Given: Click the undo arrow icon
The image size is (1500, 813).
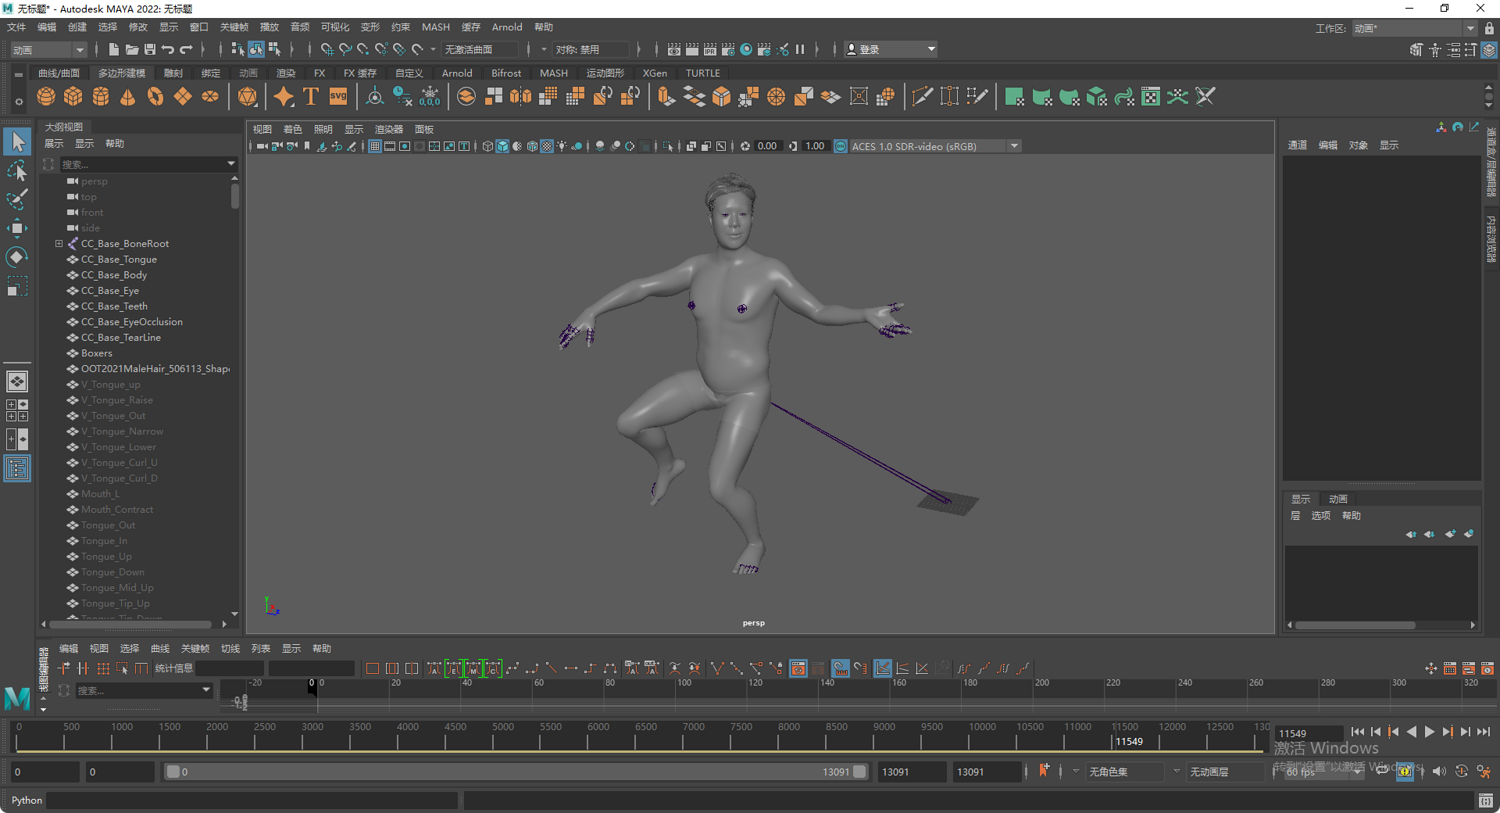Looking at the screenshot, I should point(168,49).
